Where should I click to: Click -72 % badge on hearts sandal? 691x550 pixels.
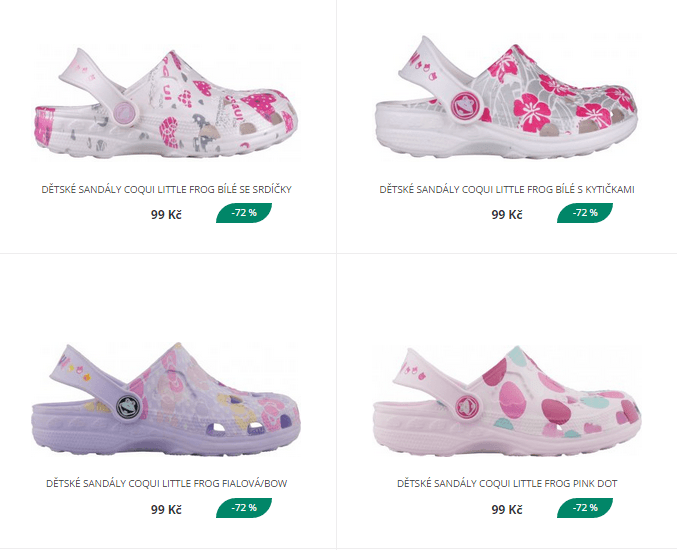[244, 213]
